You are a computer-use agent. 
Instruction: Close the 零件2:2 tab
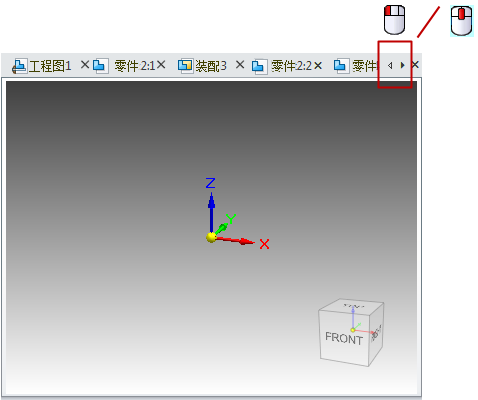pos(318,65)
